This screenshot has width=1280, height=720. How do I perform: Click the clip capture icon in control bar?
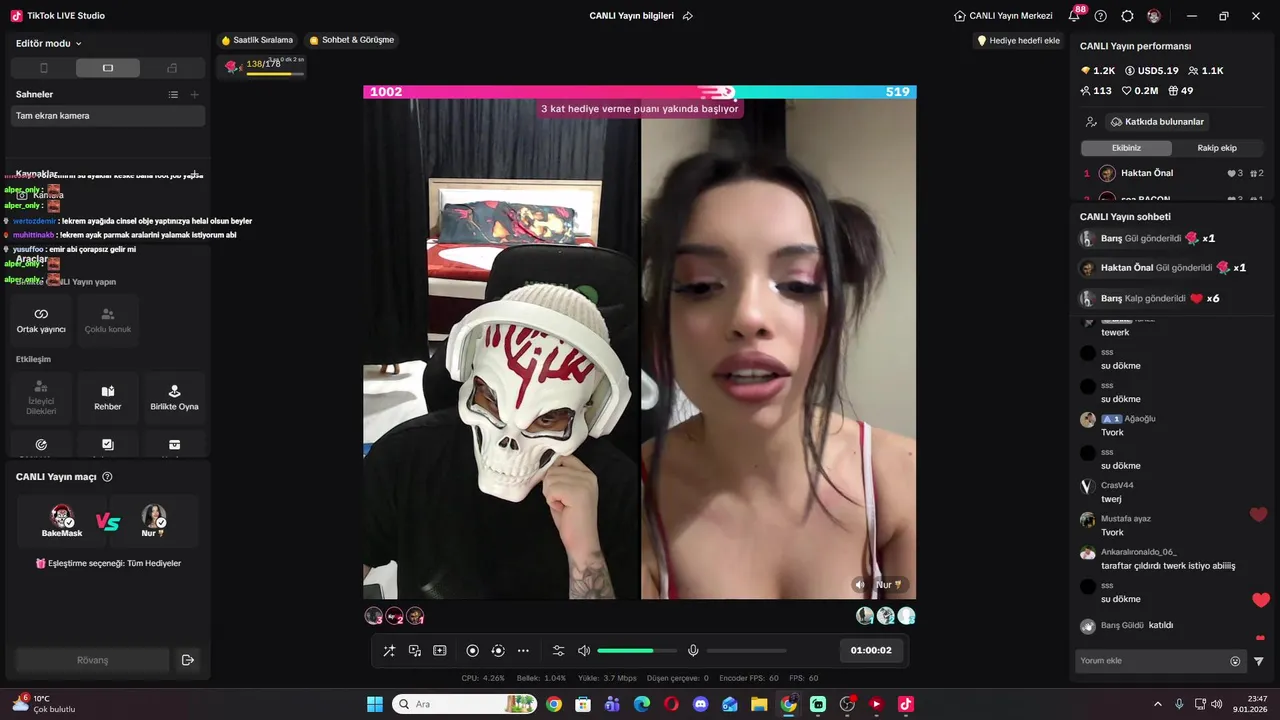click(440, 651)
